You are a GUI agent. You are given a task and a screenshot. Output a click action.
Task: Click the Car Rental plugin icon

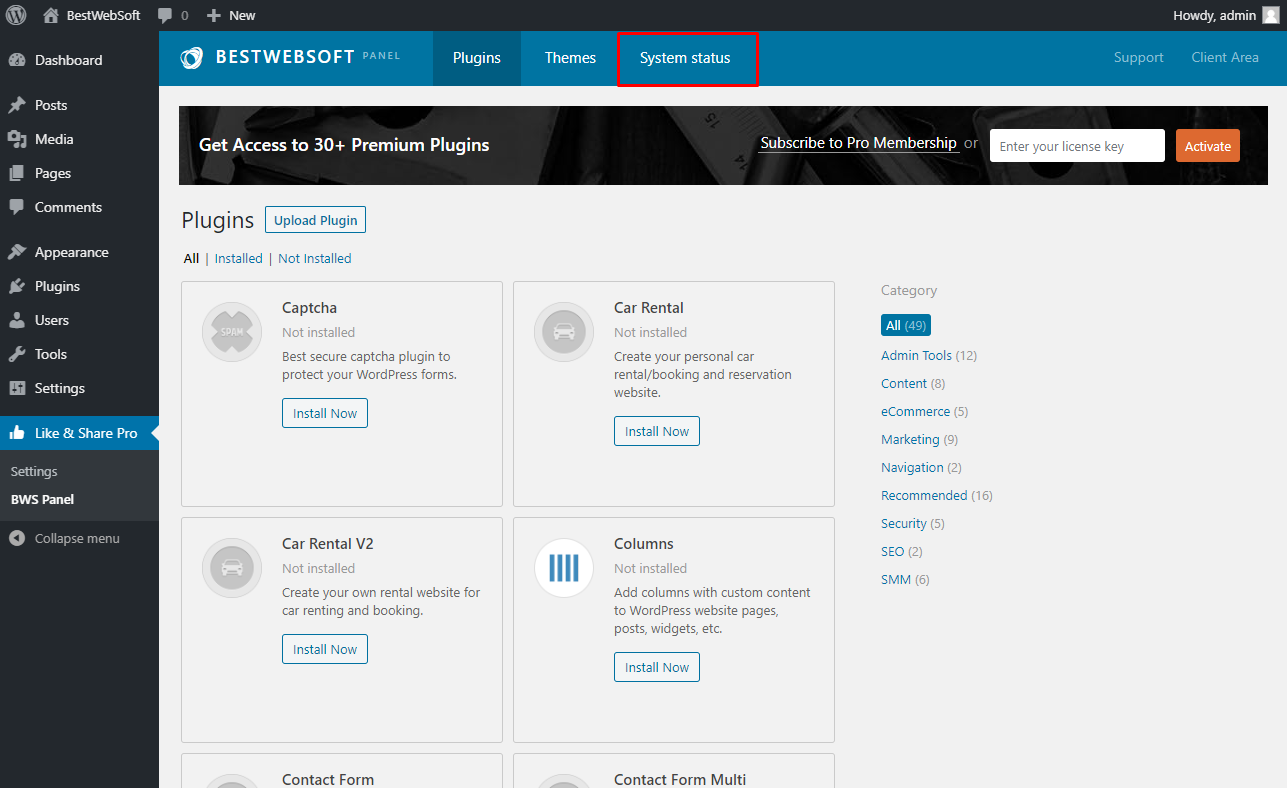[x=564, y=332]
